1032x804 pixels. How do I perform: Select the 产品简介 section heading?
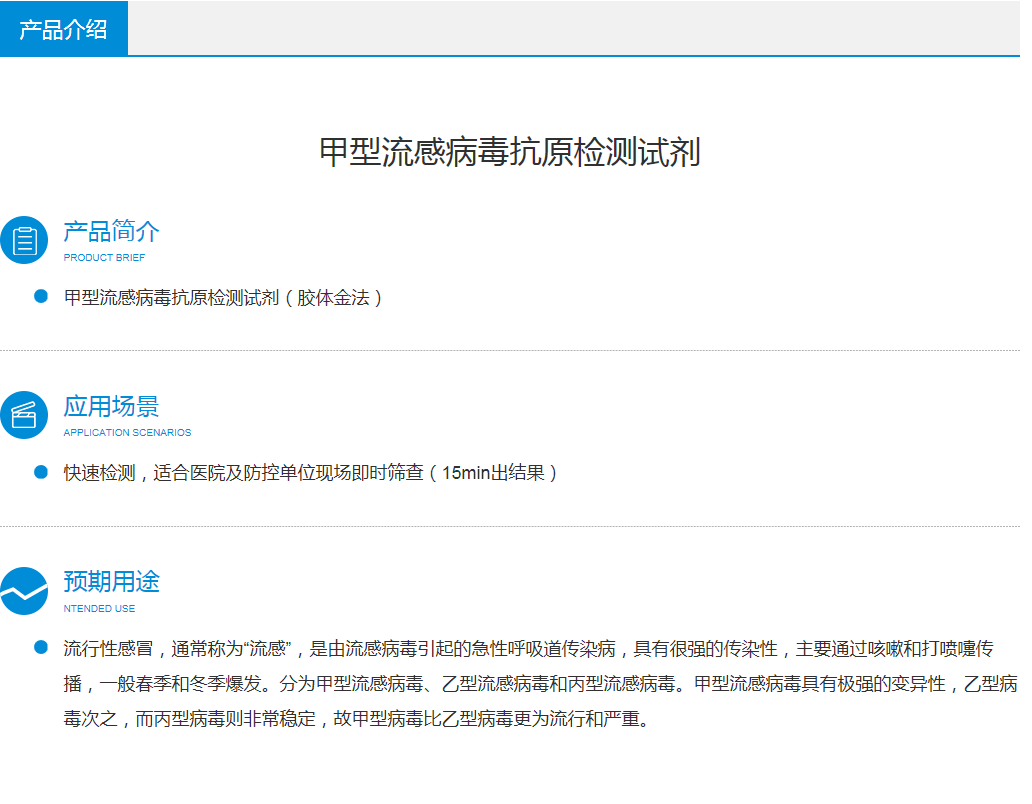[x=111, y=232]
